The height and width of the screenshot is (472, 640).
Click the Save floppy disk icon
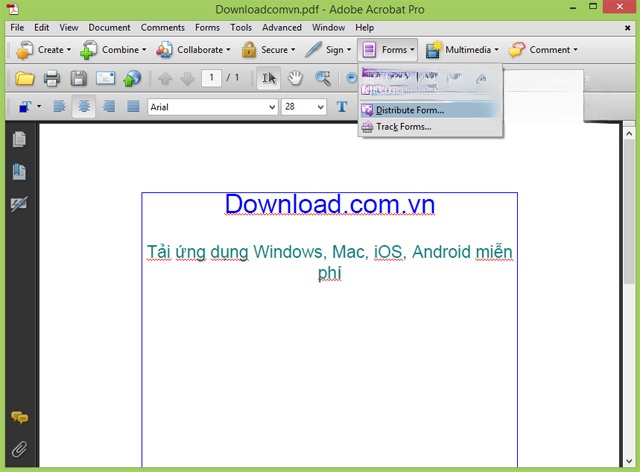pos(78,78)
